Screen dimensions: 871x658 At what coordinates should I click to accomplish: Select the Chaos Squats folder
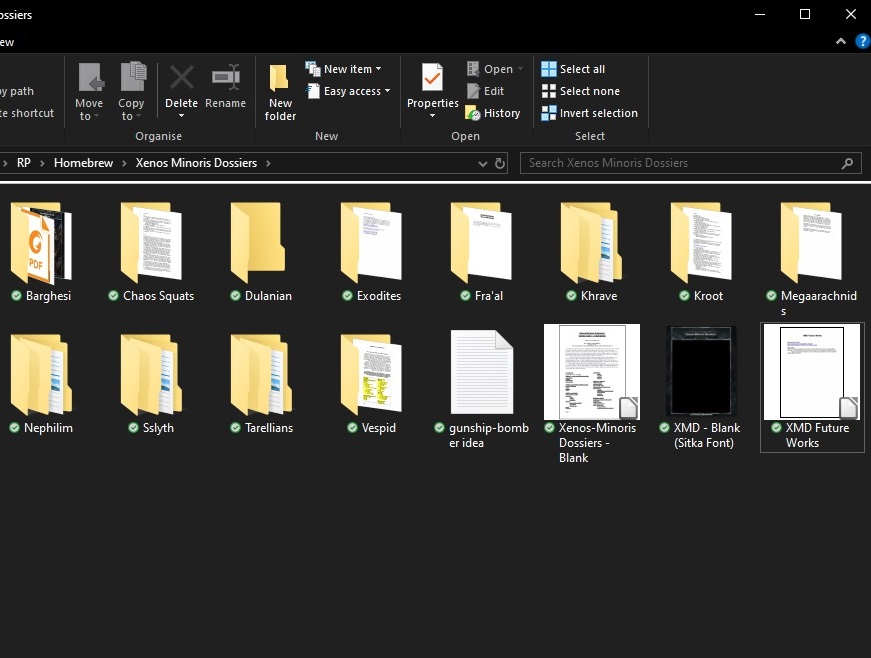151,243
